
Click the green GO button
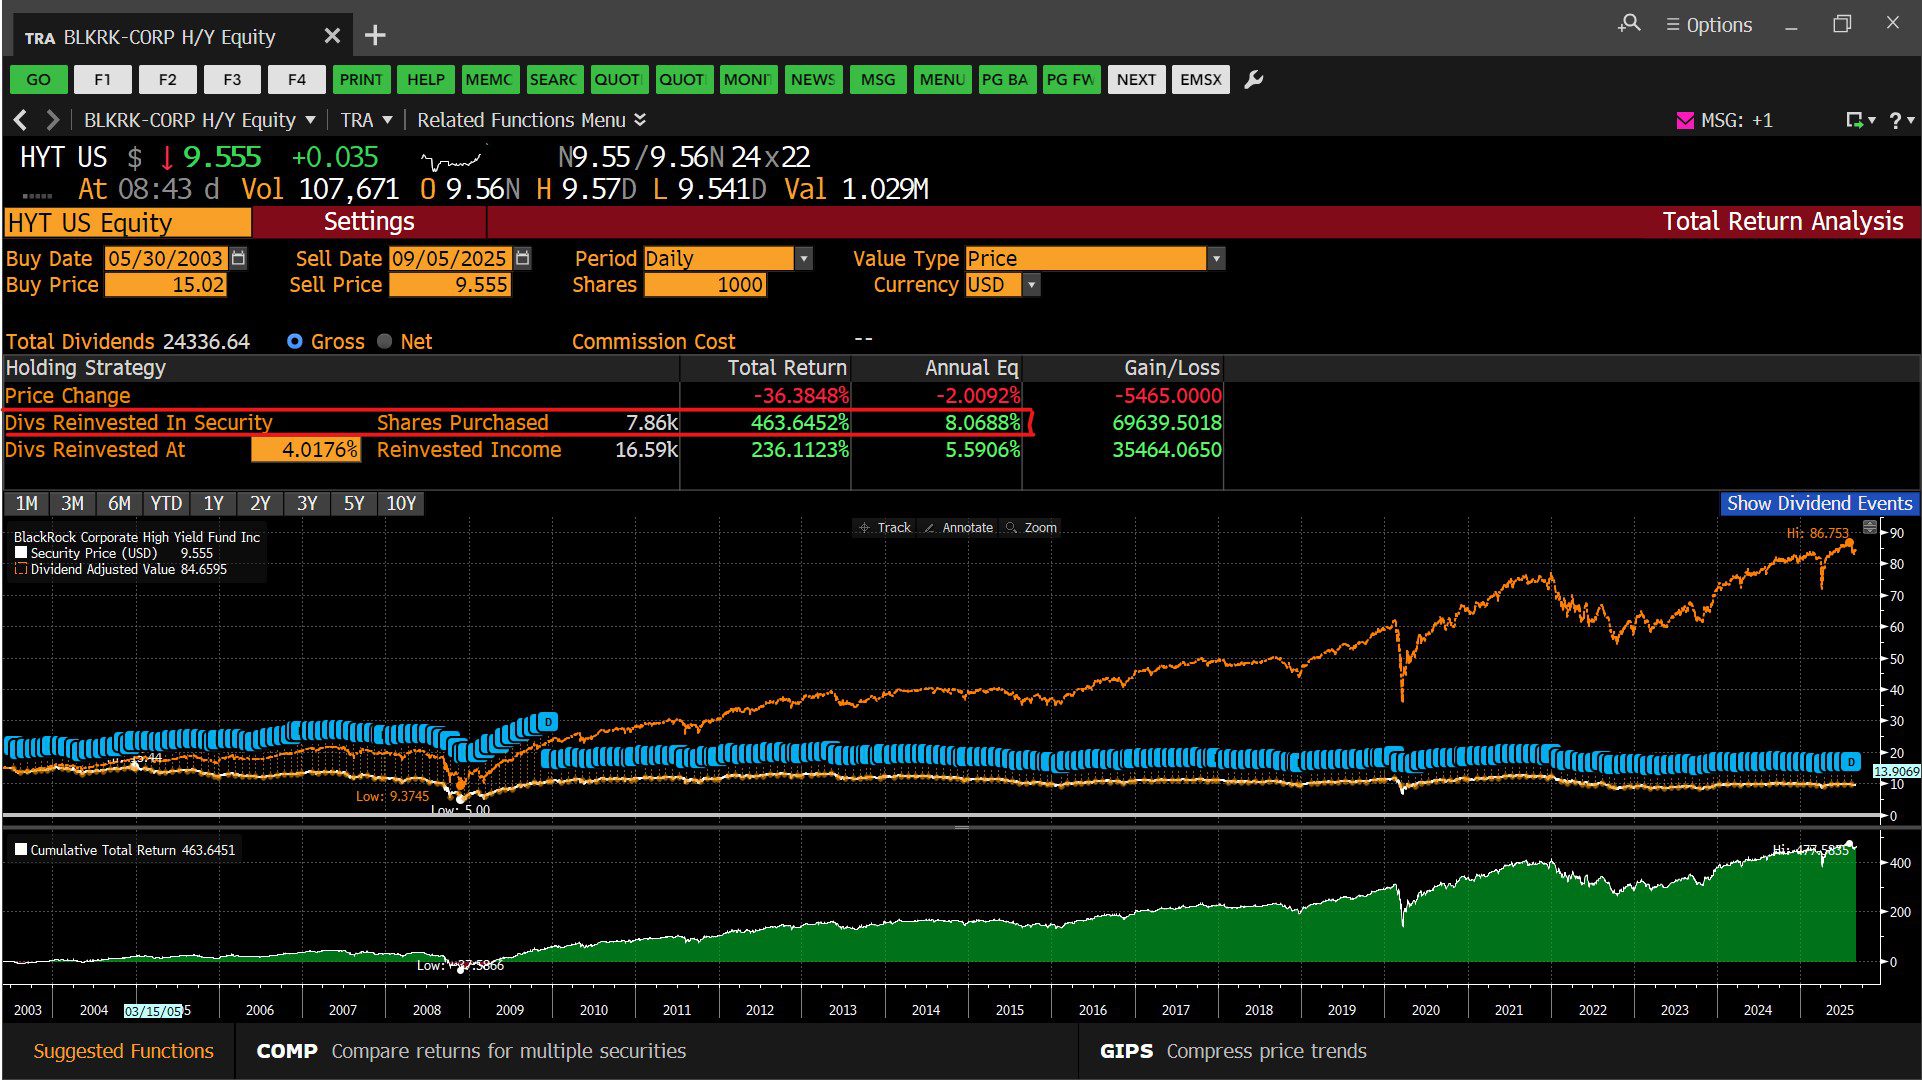39,79
